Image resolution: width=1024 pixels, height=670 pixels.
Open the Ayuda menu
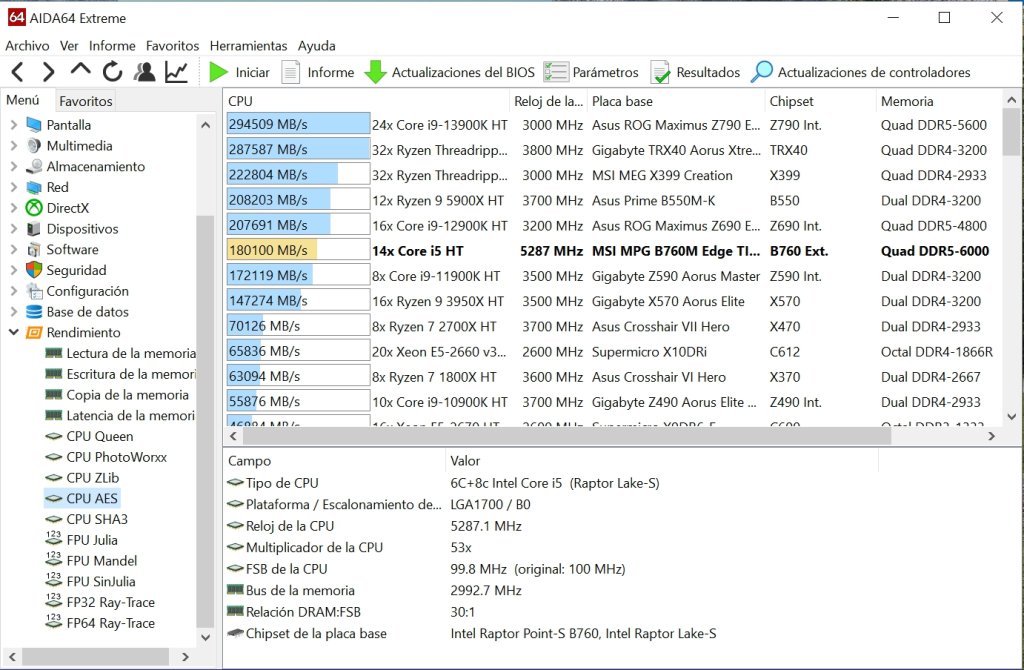tap(317, 46)
